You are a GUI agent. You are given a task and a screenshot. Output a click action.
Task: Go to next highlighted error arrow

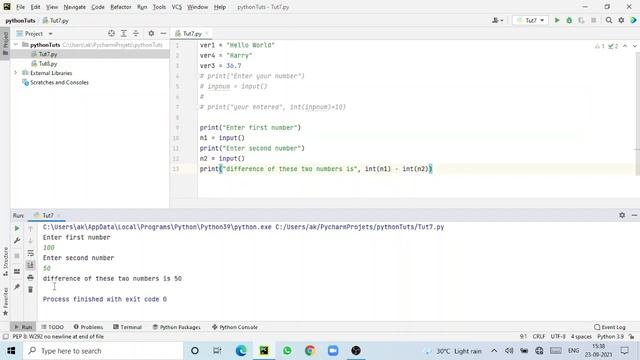pyautogui.click(x=635, y=46)
